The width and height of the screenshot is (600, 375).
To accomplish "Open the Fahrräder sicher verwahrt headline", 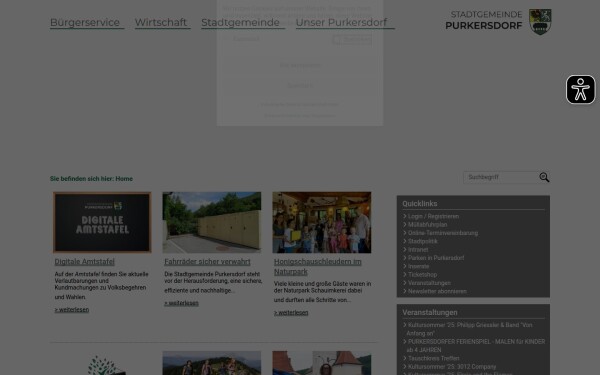I will (207, 262).
